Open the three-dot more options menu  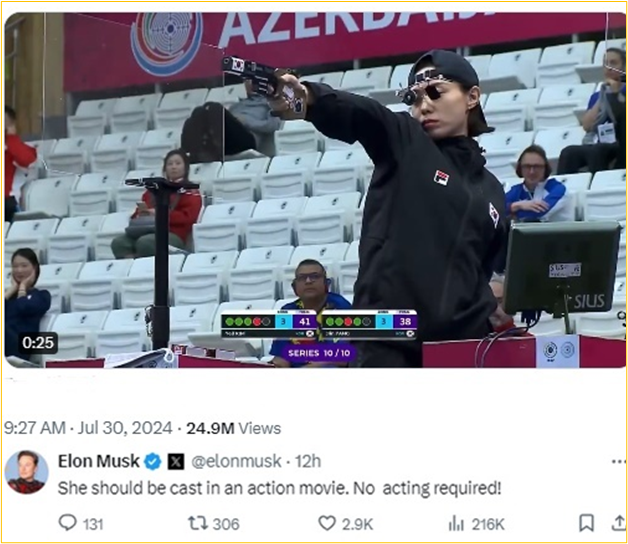pyautogui.click(x=619, y=462)
